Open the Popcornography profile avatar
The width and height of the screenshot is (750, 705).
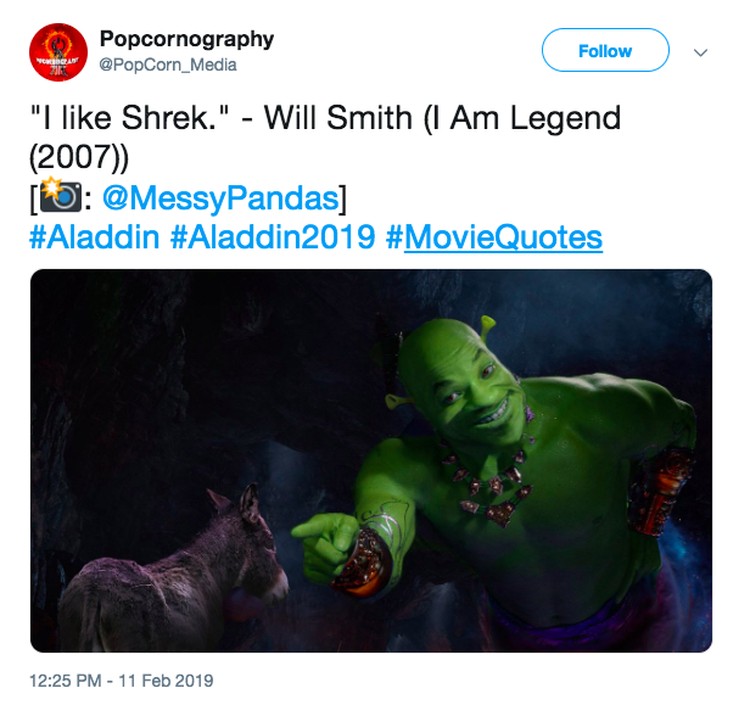[x=58, y=52]
